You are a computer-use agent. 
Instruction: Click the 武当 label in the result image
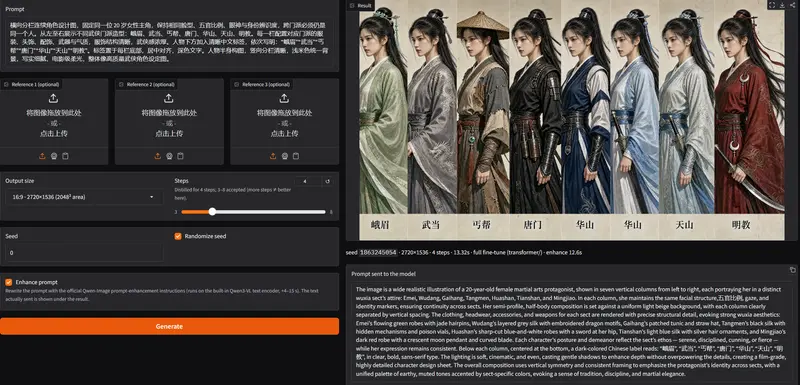[431, 224]
